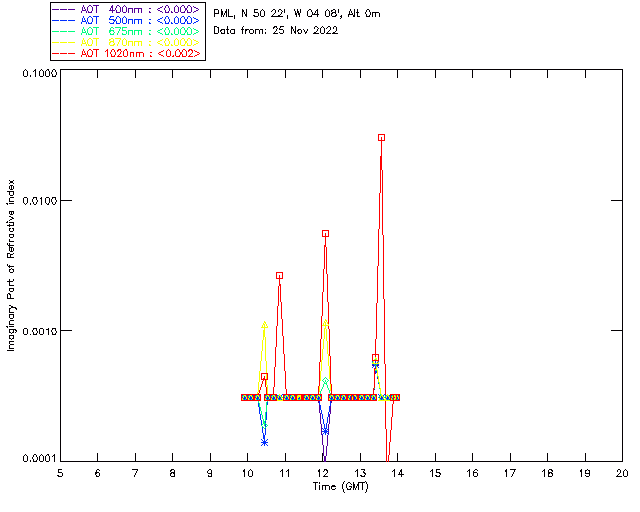Screen dimensions: 640x512
Task: Click the y-axis tick label 0.0001
Action: click(40, 459)
